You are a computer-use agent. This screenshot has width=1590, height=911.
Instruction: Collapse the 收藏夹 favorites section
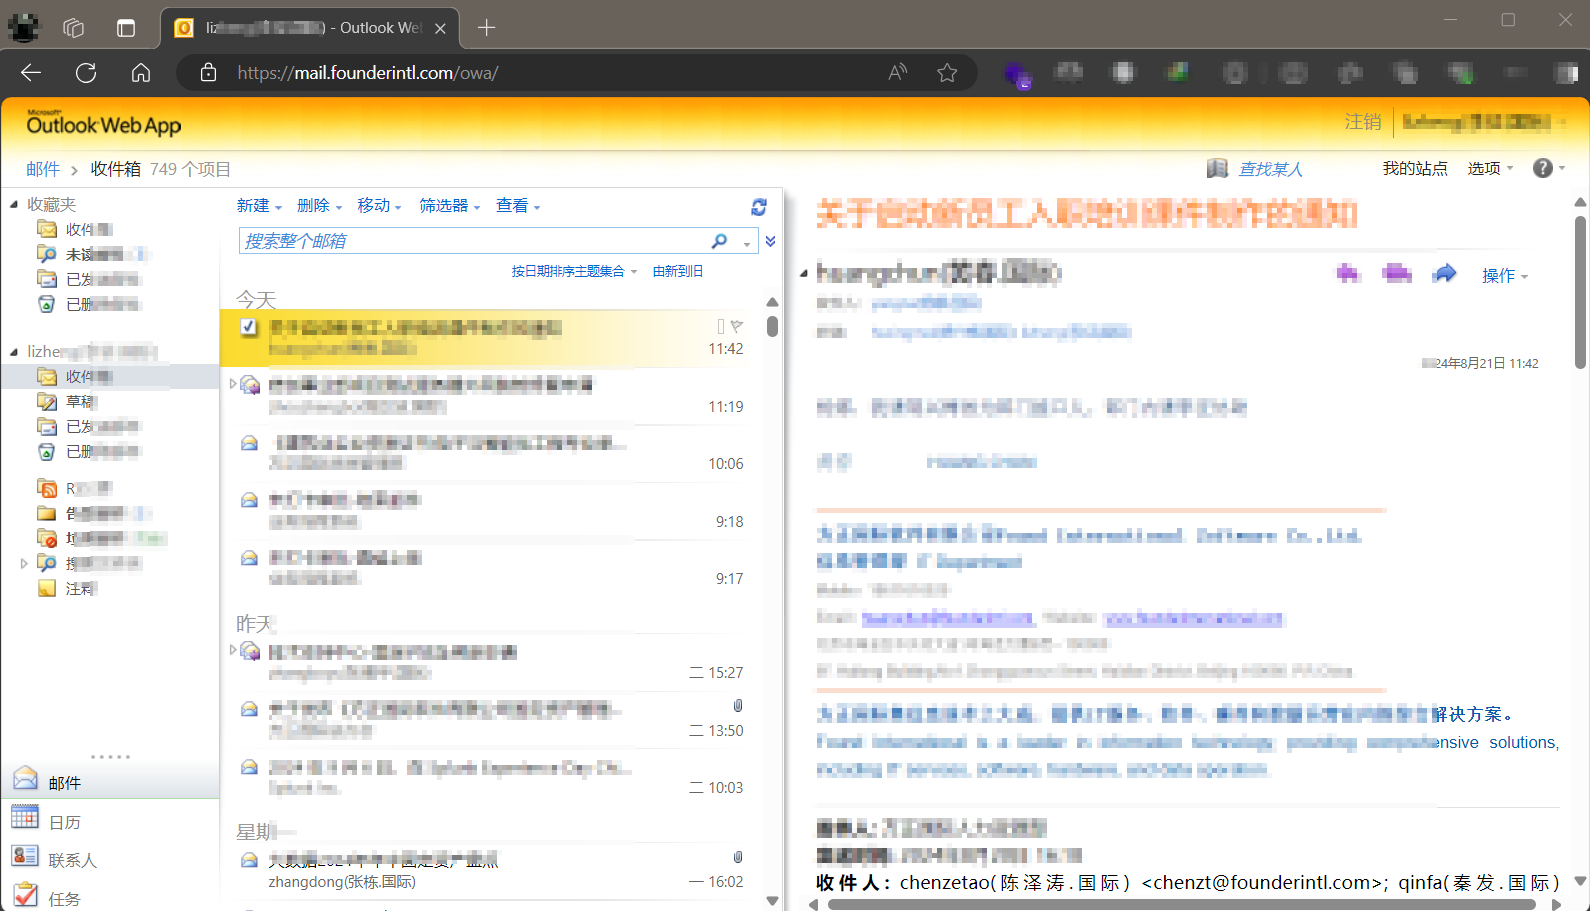point(14,204)
